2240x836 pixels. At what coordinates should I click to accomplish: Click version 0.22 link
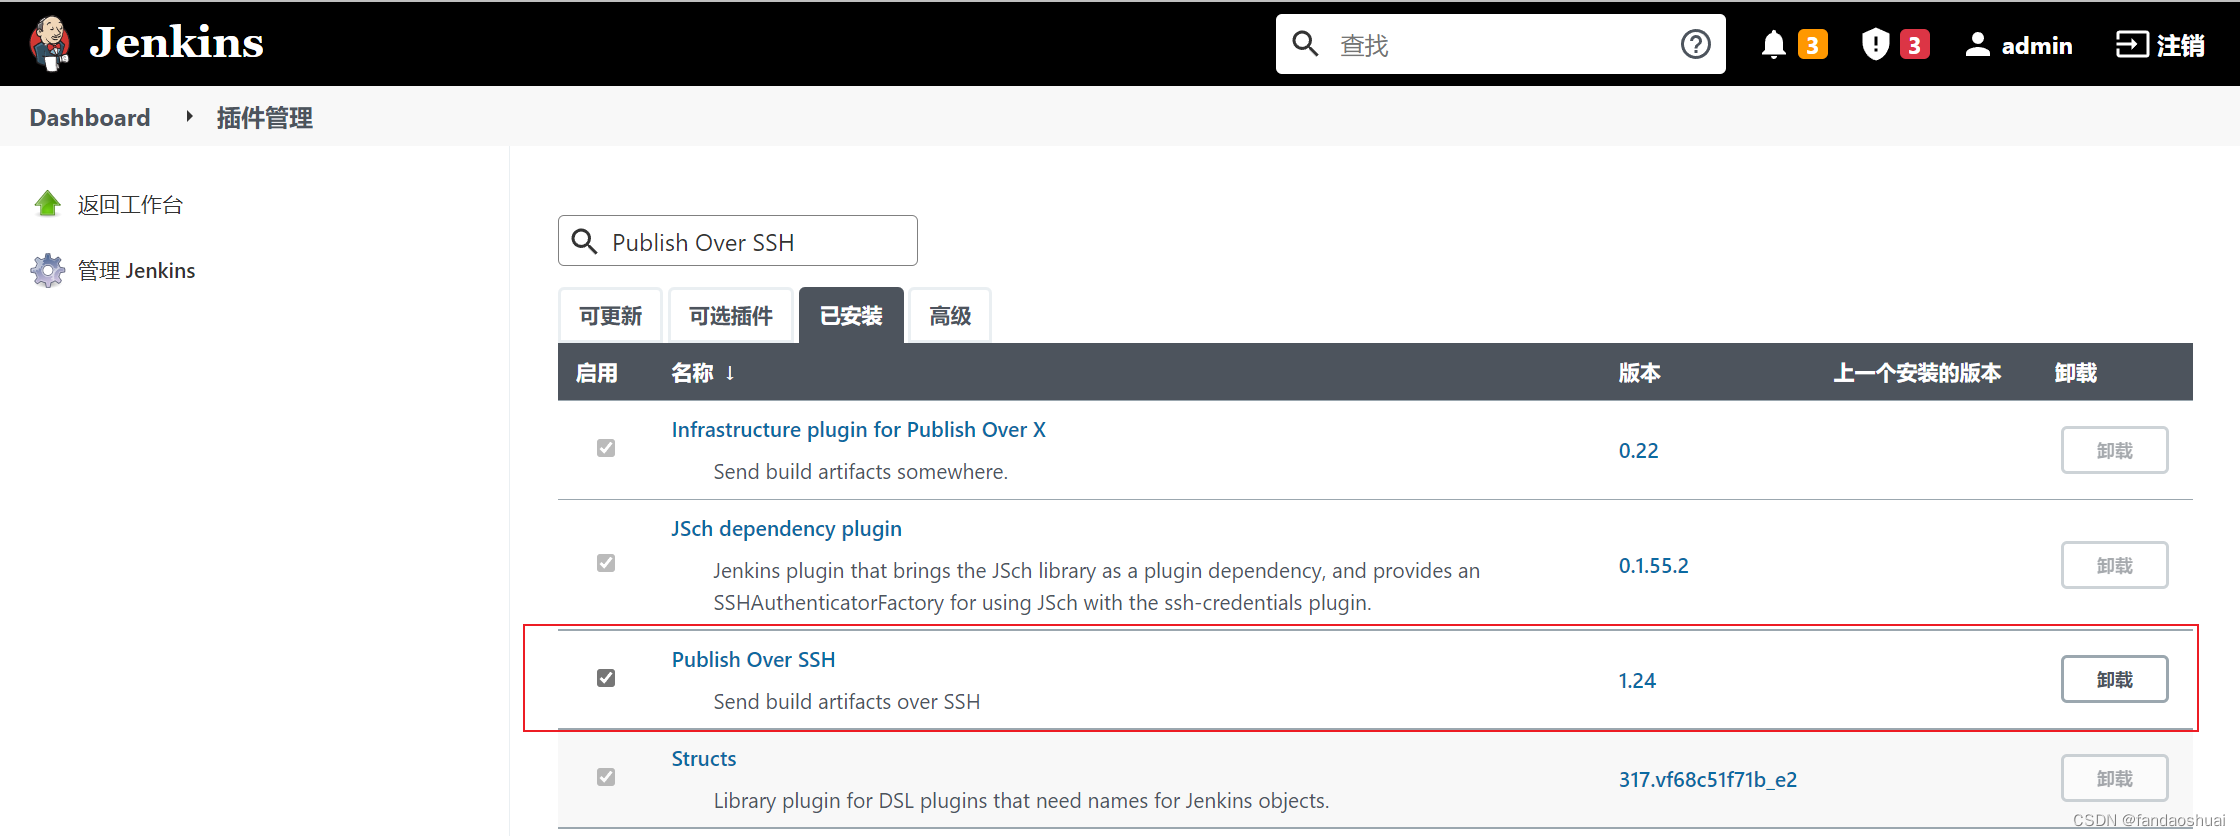1639,451
